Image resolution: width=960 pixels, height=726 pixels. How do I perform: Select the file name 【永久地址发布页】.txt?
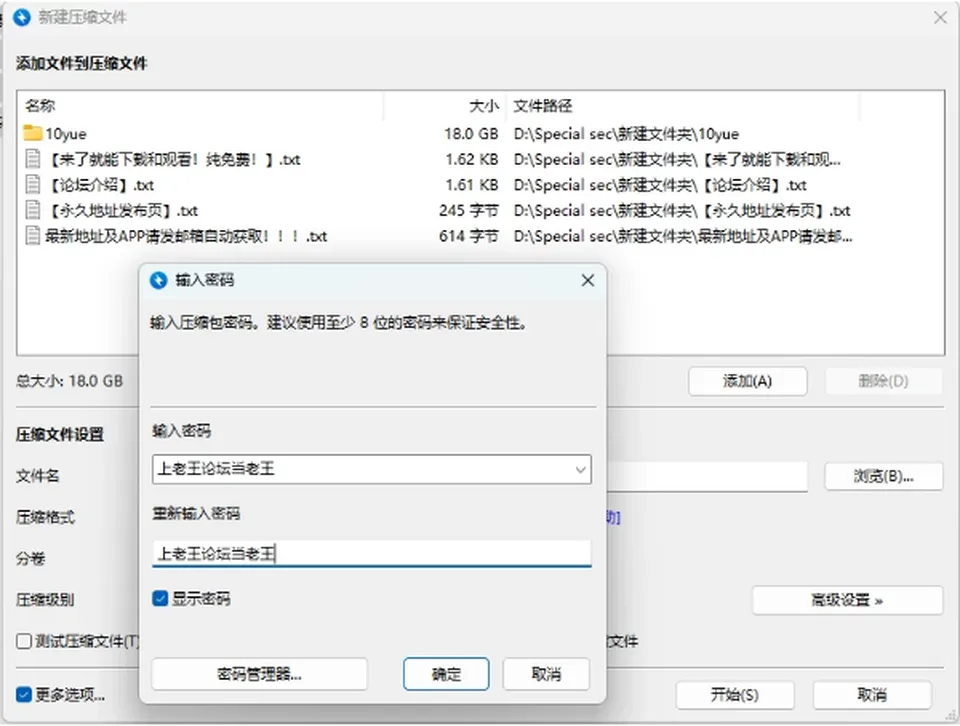pos(122,211)
